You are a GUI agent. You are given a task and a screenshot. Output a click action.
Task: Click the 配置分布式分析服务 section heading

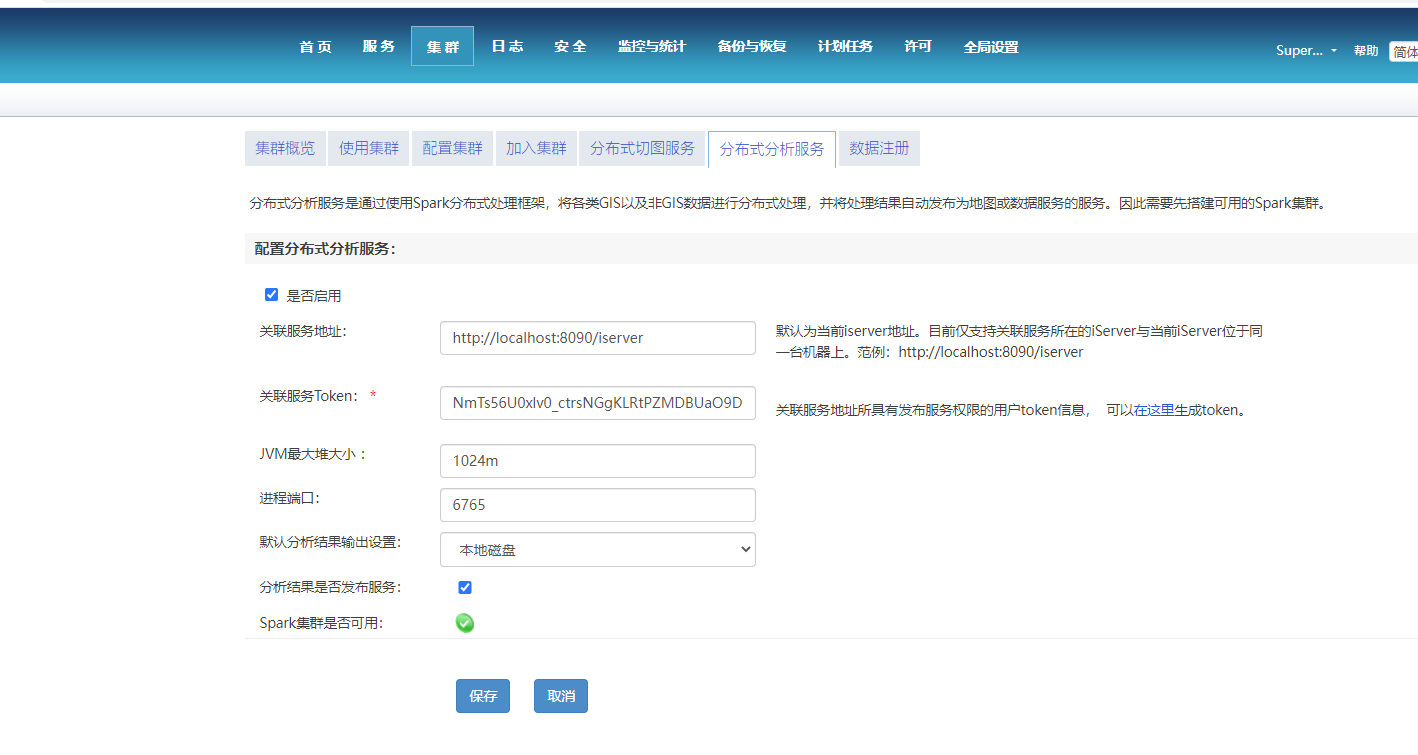click(x=325, y=249)
